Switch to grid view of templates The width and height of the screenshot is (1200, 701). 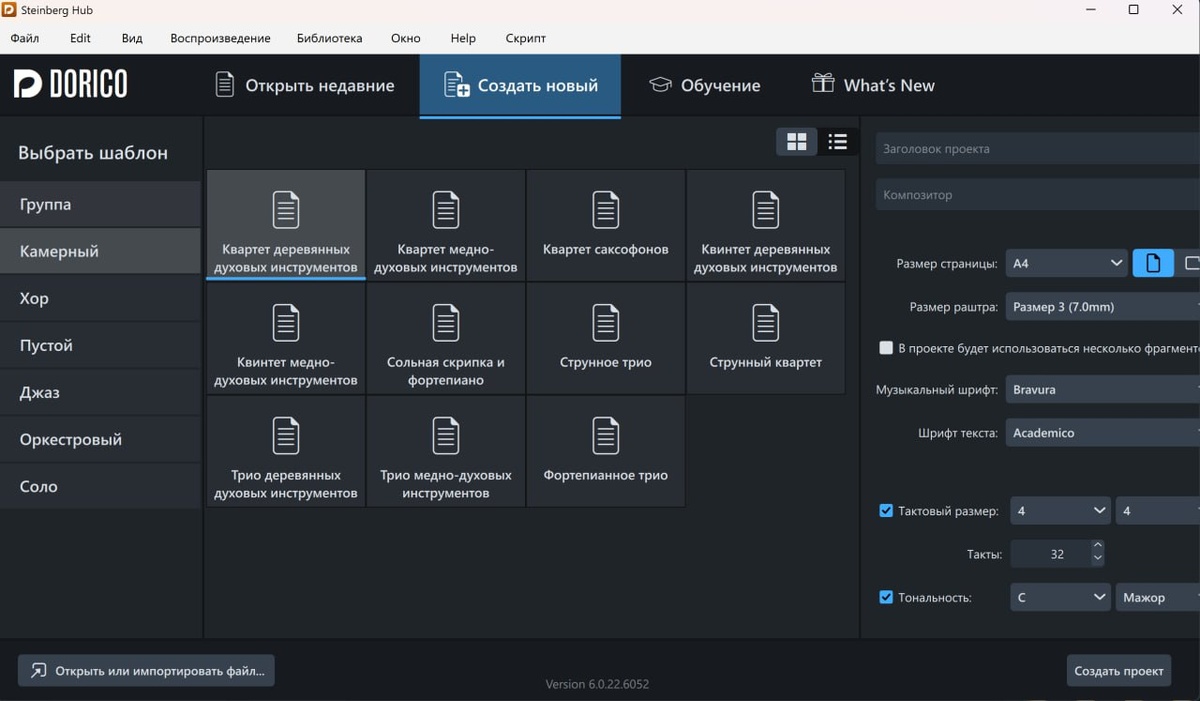pos(797,142)
